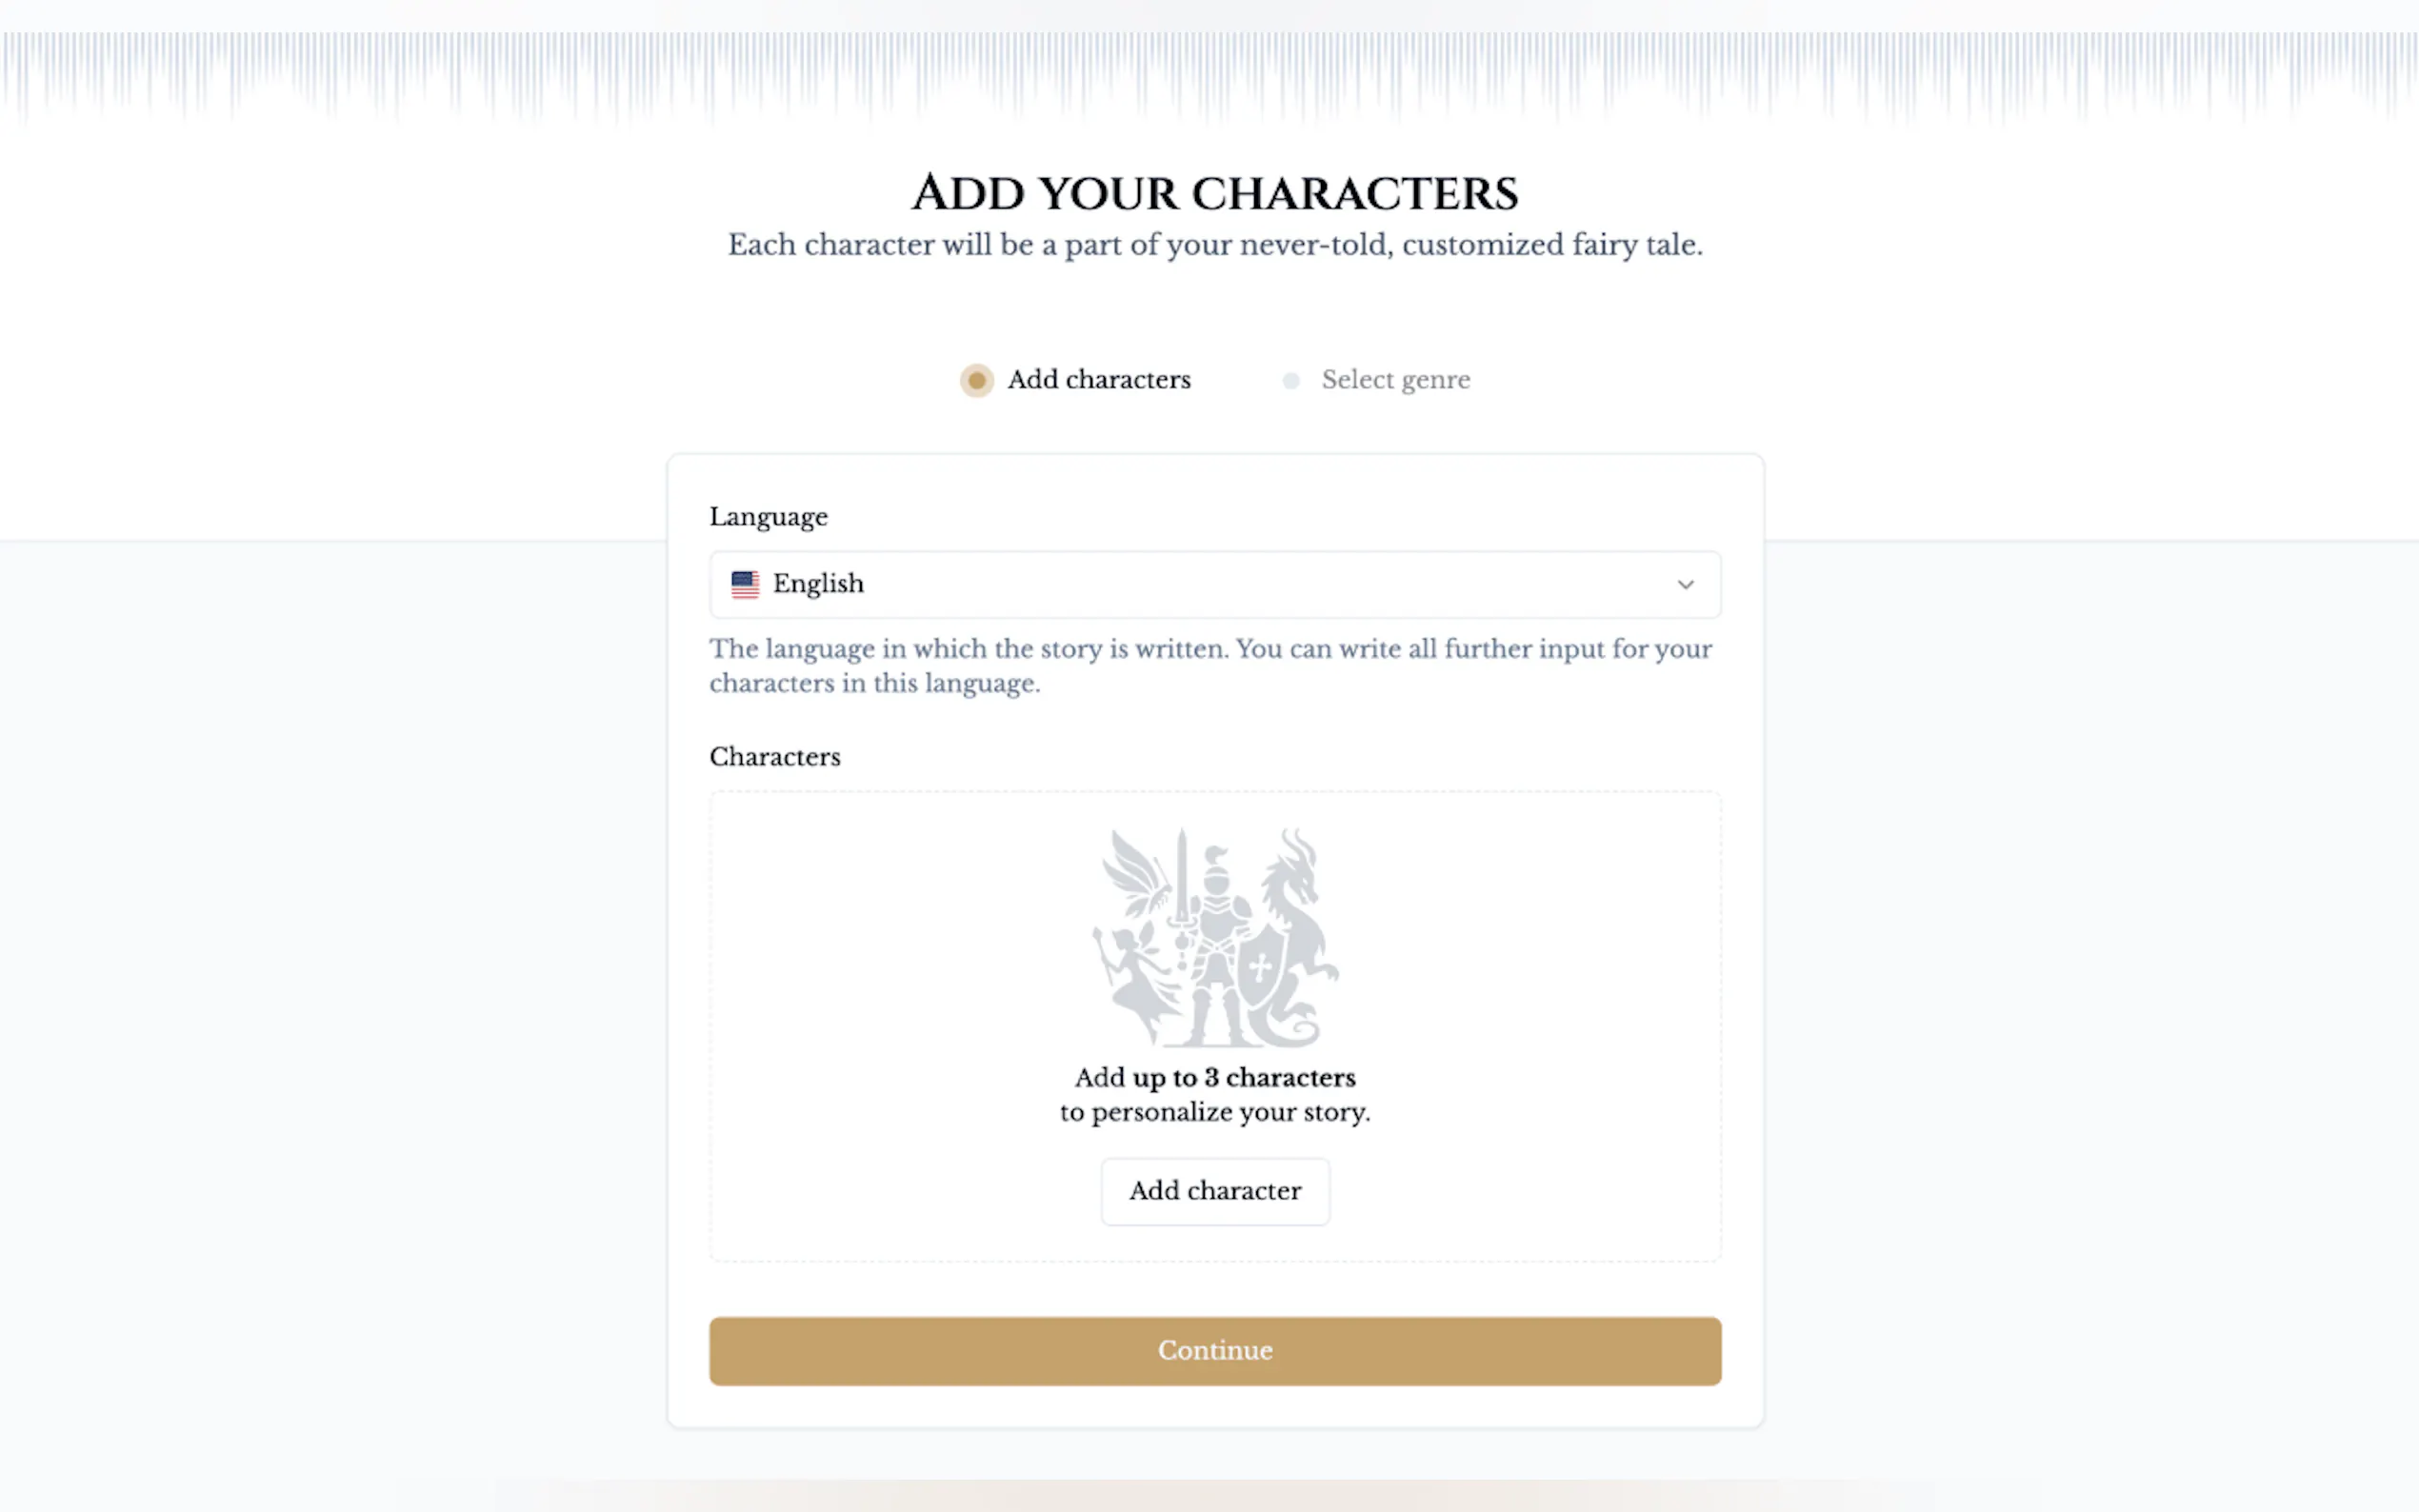Click the Characters section label
Image resolution: width=2419 pixels, height=1512 pixels.
coord(775,757)
